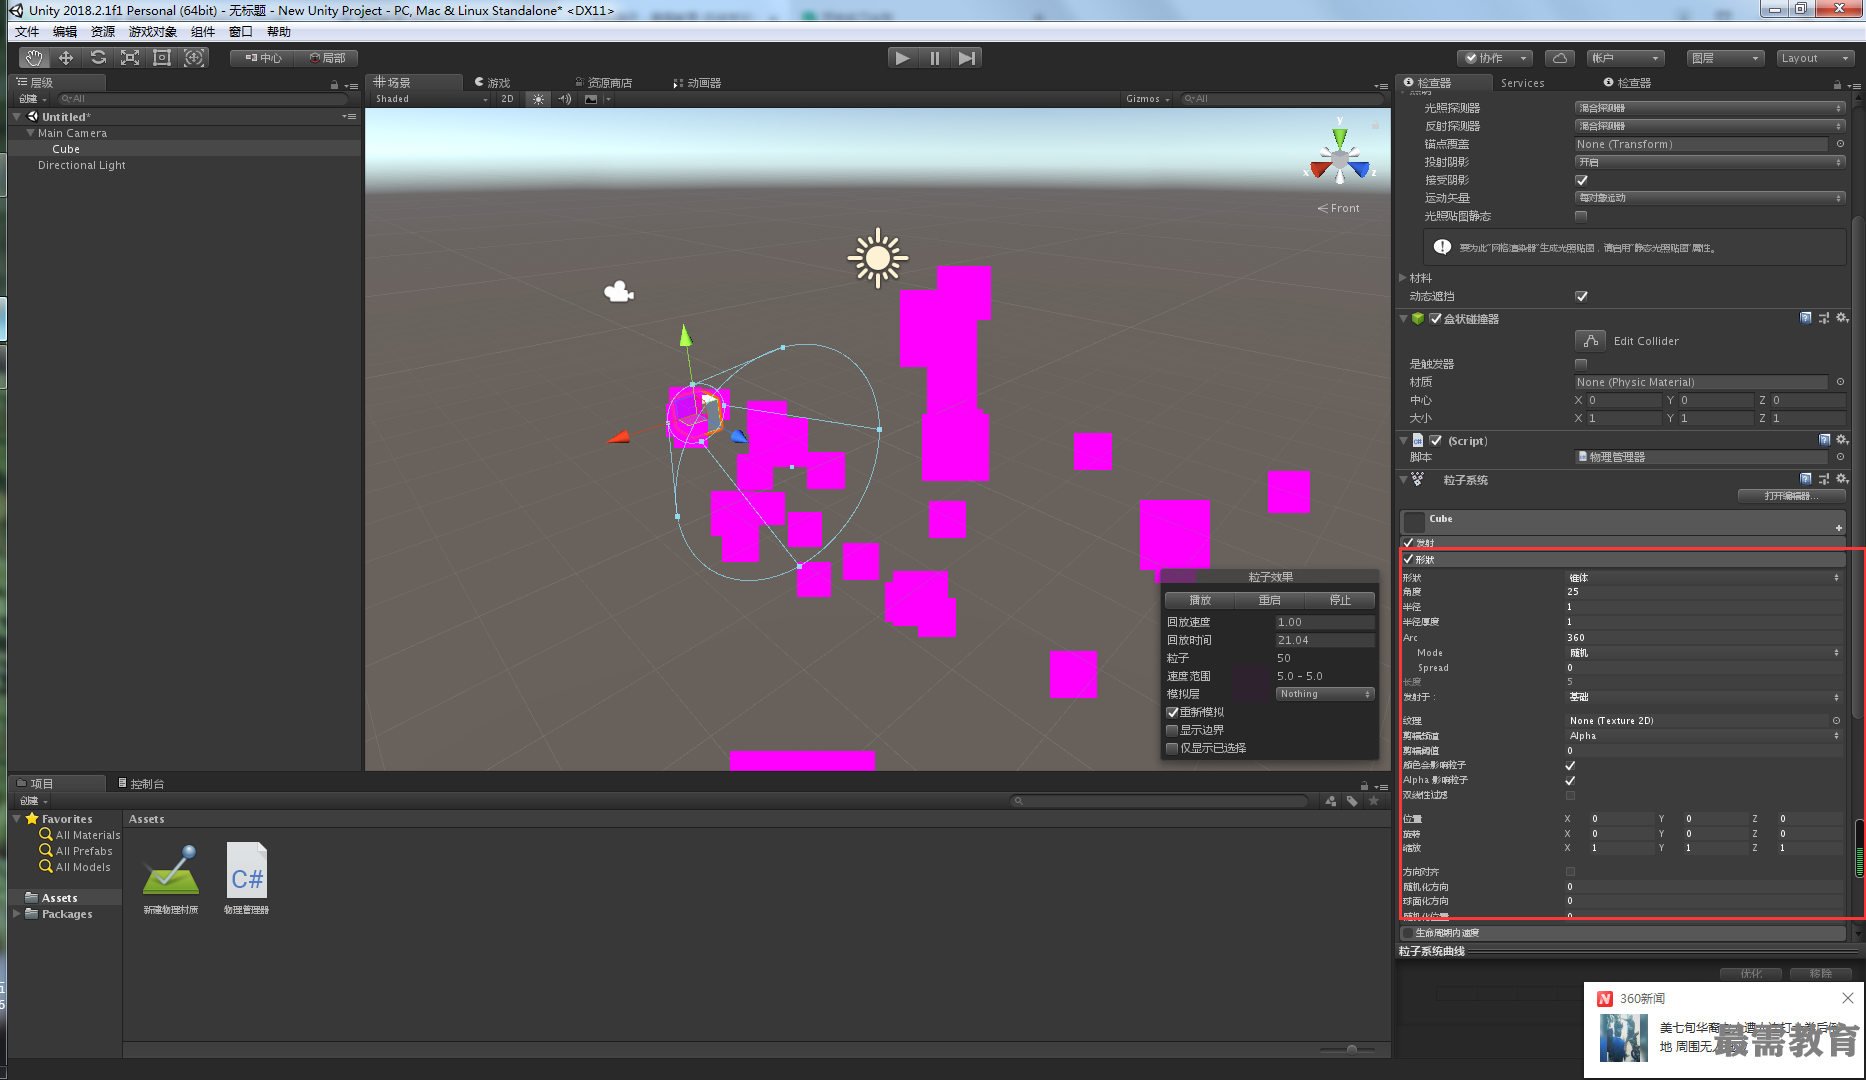Viewport: 1866px width, 1080px height.
Task: Open the 游戏对象 GameObject menu
Action: tap(153, 32)
